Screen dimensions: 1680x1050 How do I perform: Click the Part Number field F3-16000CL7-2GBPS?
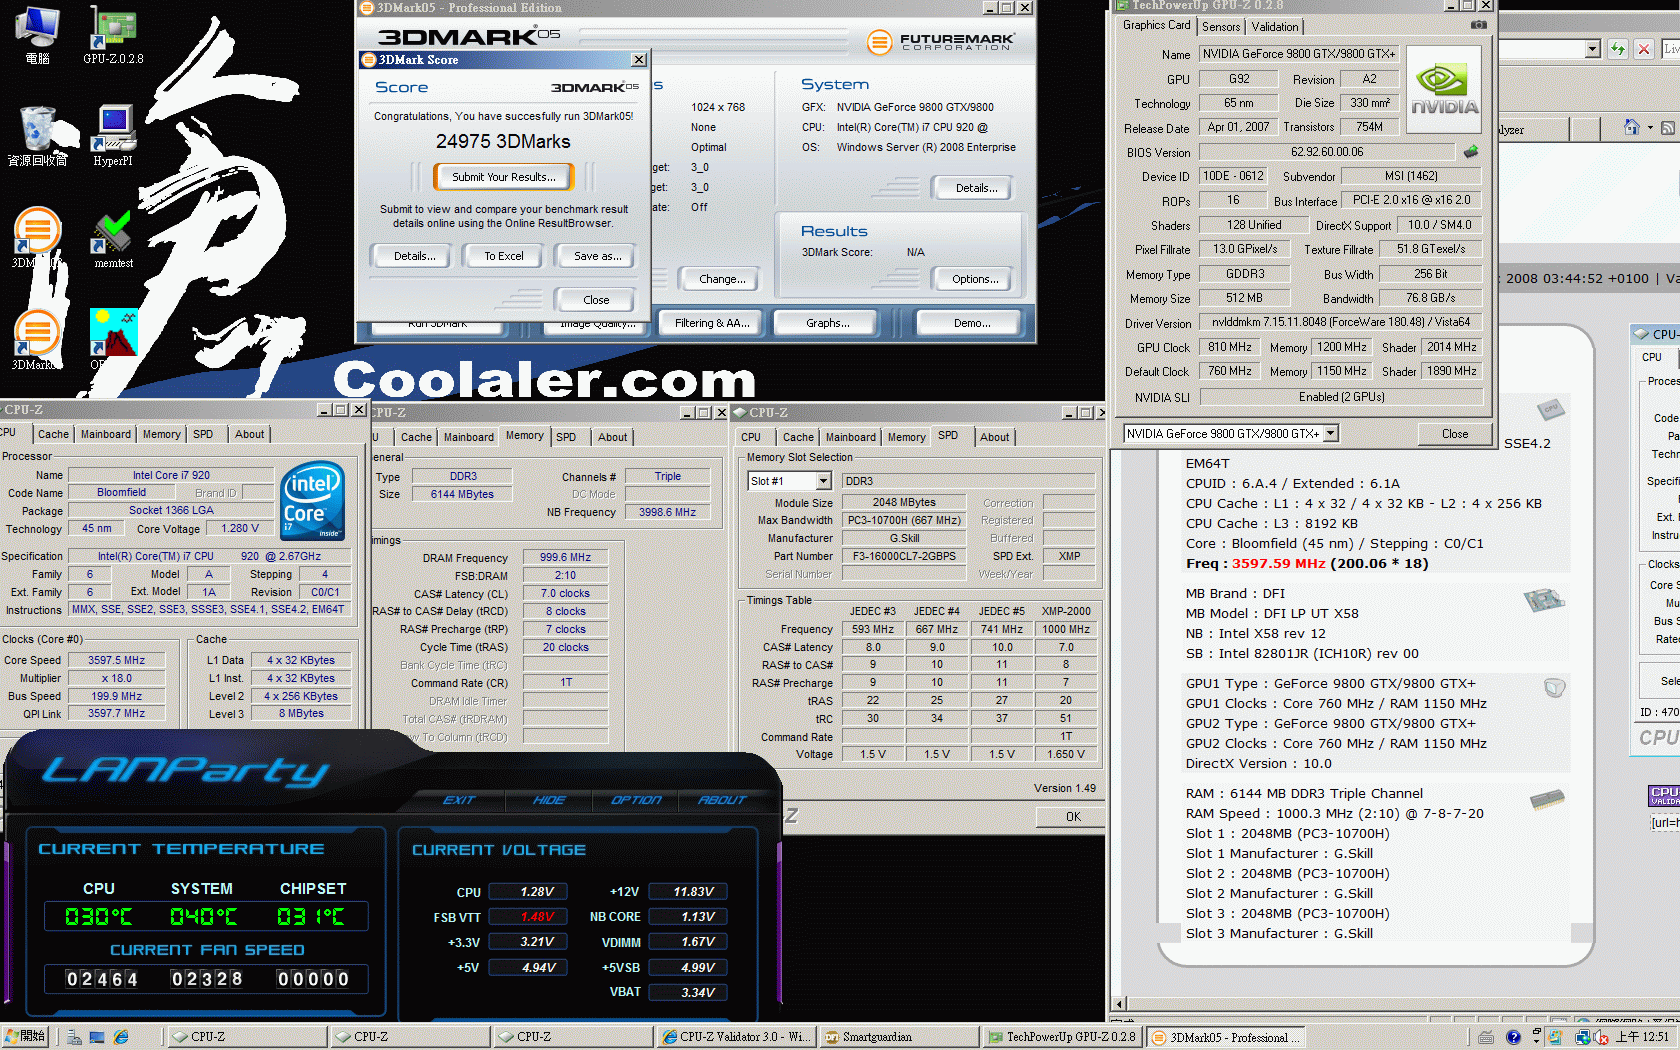coord(904,556)
